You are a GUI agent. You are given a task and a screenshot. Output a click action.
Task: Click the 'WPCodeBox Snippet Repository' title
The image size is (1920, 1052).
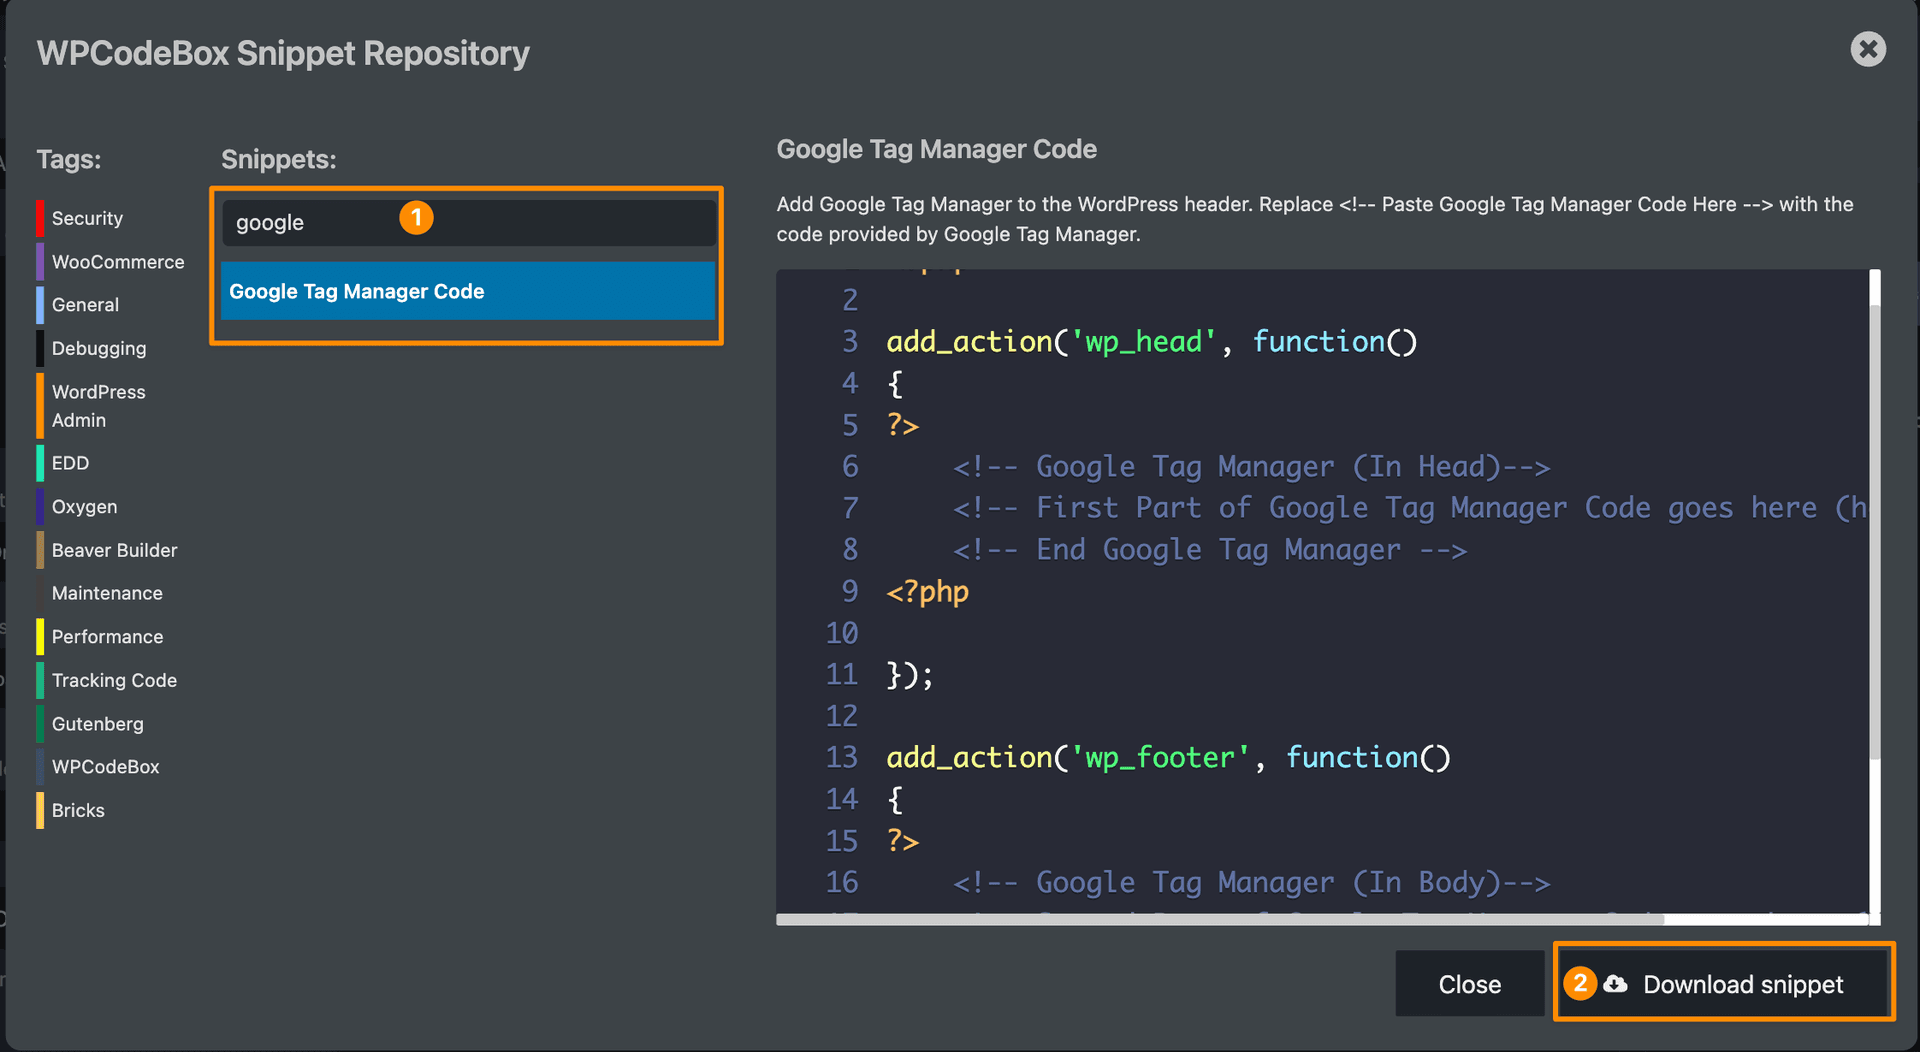coord(283,53)
